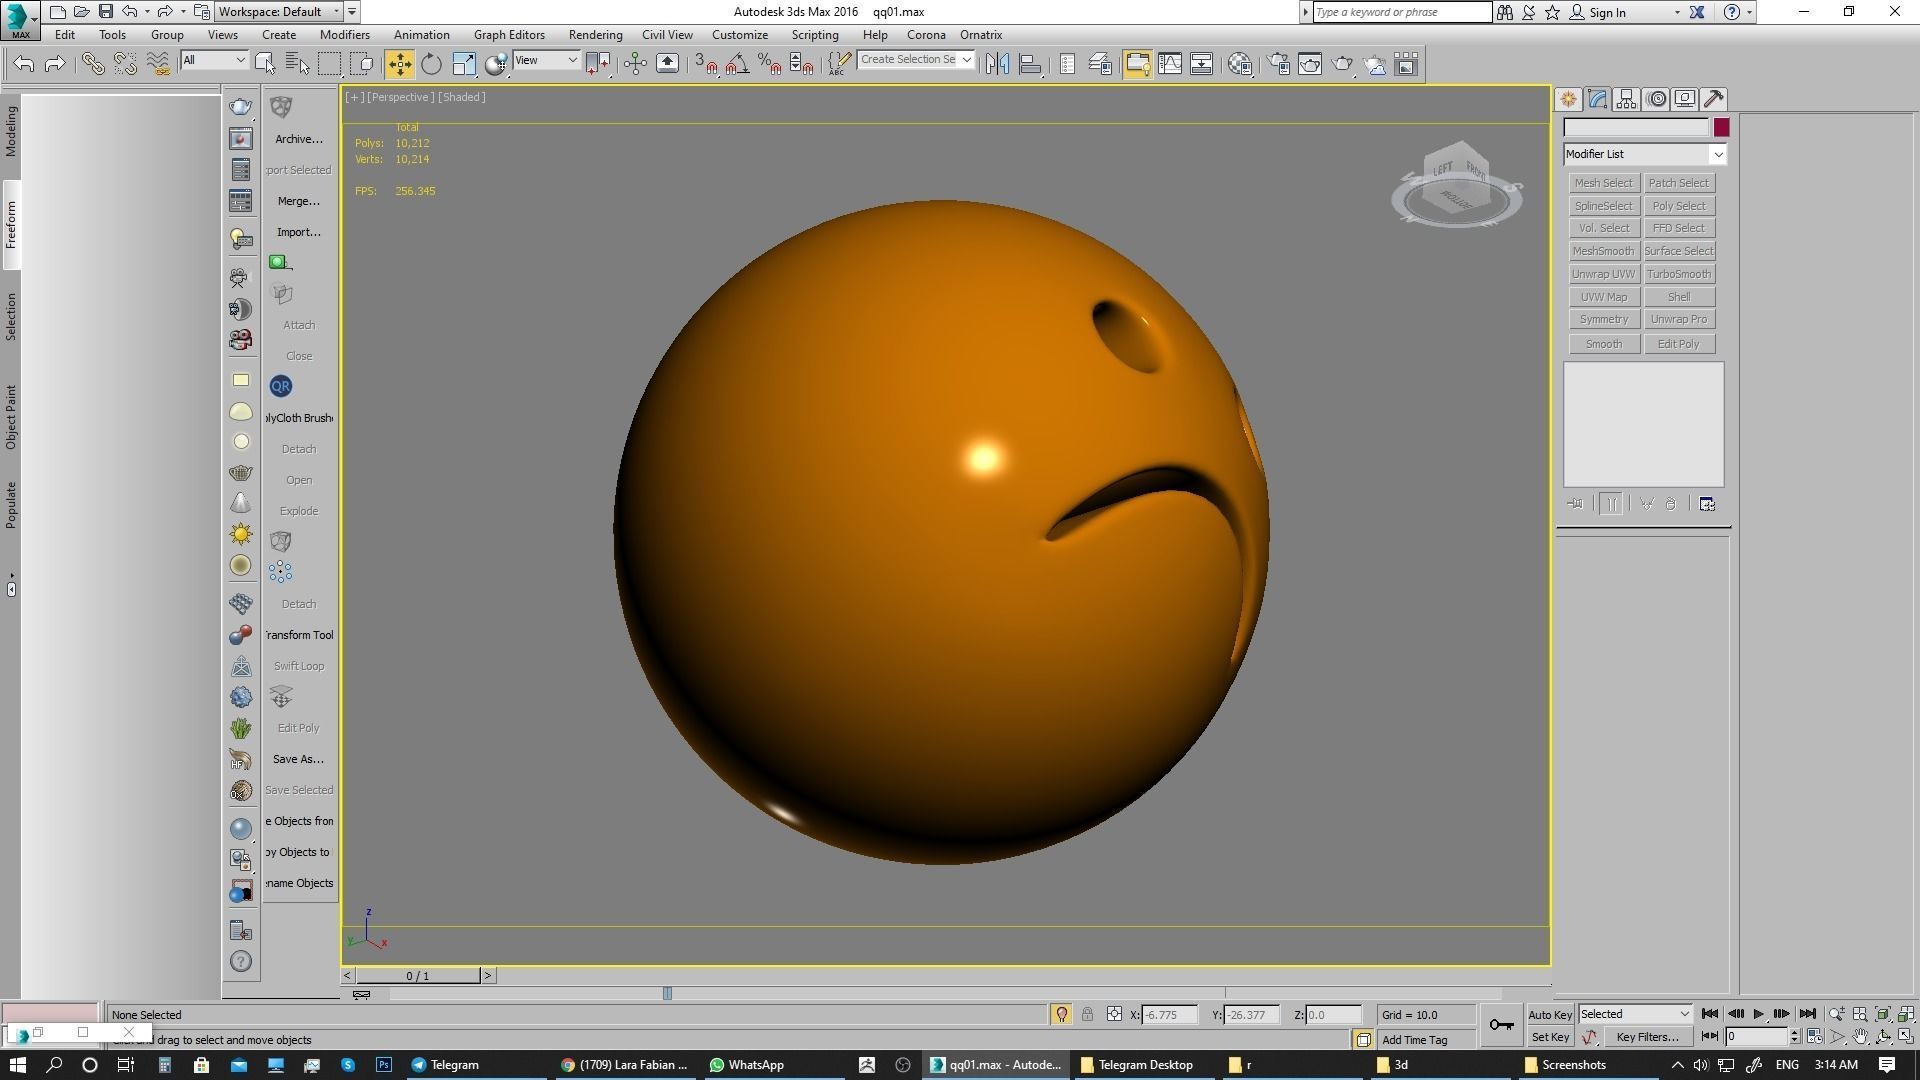Toggle the 3D Snaps button
The width and height of the screenshot is (1920, 1080).
[x=705, y=64]
